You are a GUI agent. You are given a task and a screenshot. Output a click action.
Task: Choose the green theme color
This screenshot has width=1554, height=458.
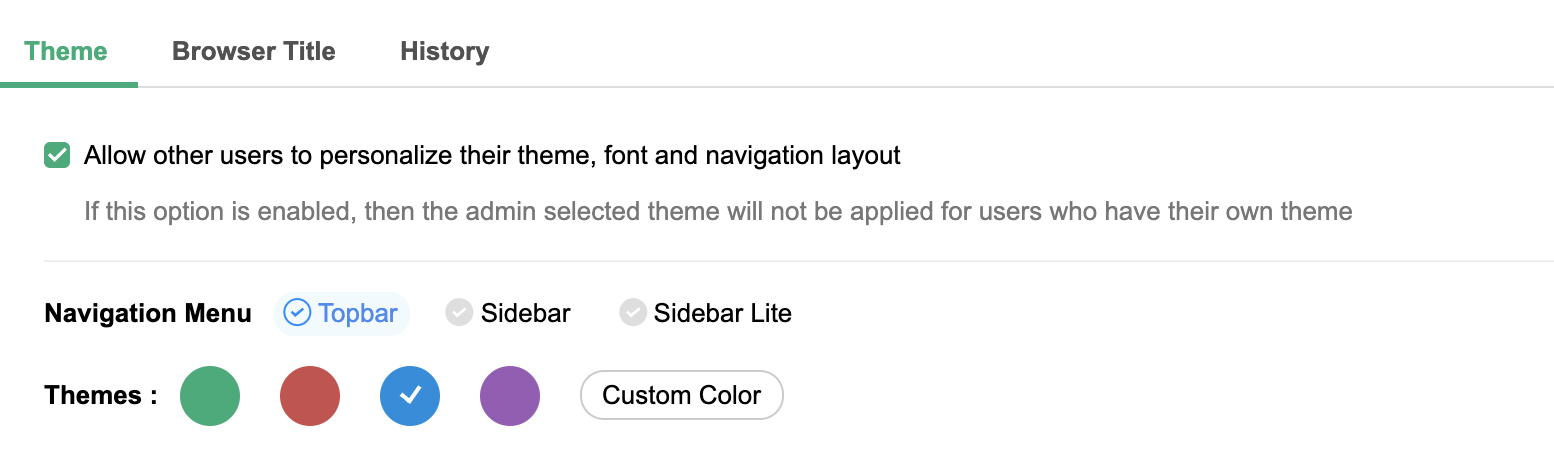tap(210, 396)
